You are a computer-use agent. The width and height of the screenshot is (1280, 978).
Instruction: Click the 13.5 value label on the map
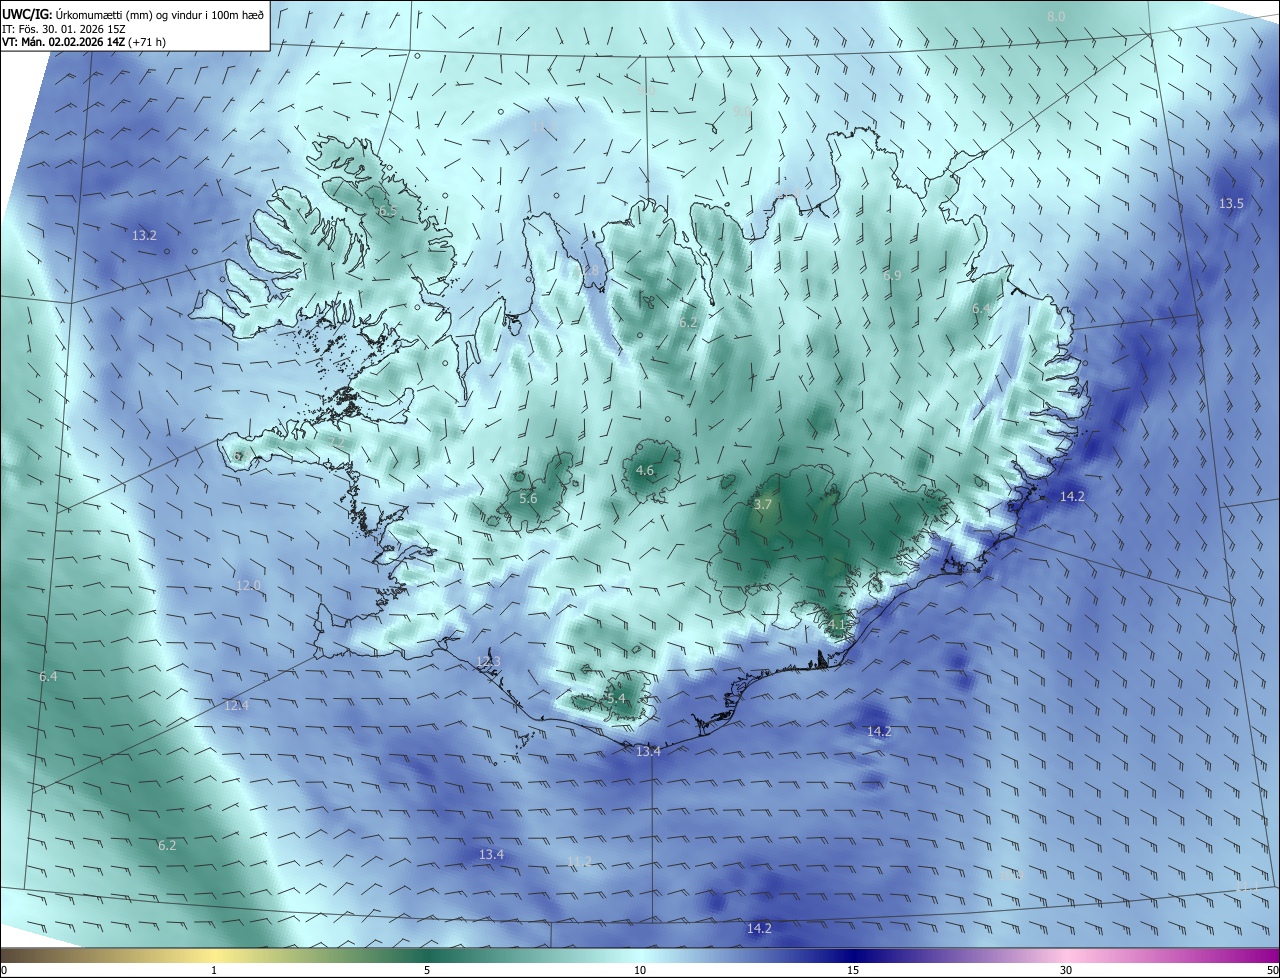(1231, 203)
